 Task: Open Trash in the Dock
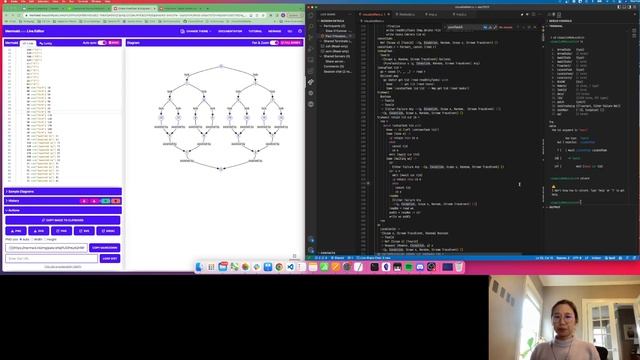[x=459, y=267]
